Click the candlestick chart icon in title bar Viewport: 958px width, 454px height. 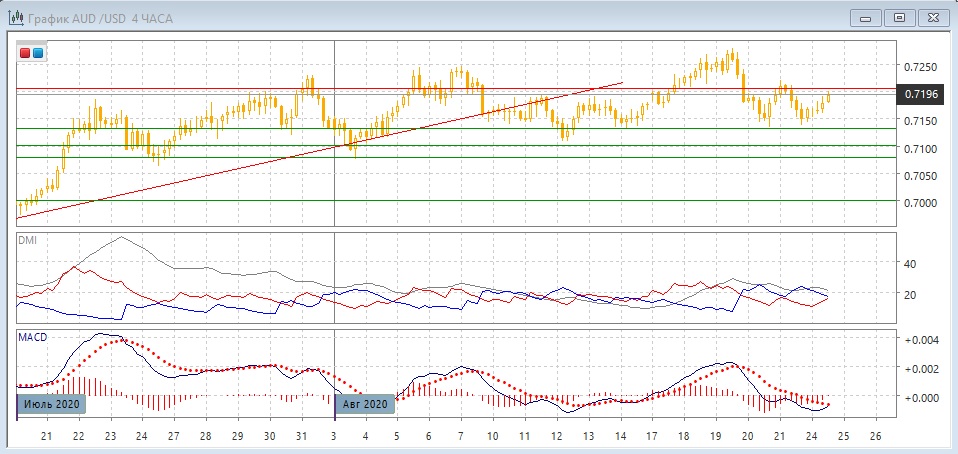[14, 17]
